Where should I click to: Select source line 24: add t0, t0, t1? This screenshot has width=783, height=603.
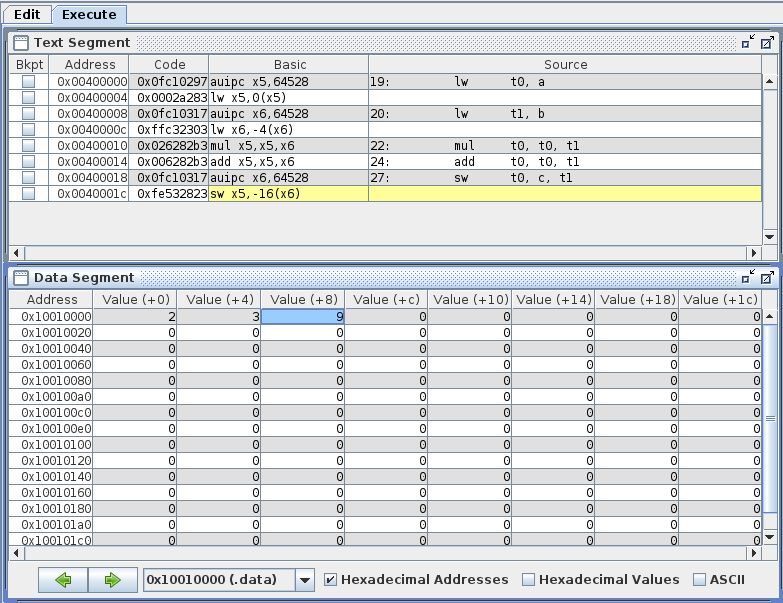(565, 162)
